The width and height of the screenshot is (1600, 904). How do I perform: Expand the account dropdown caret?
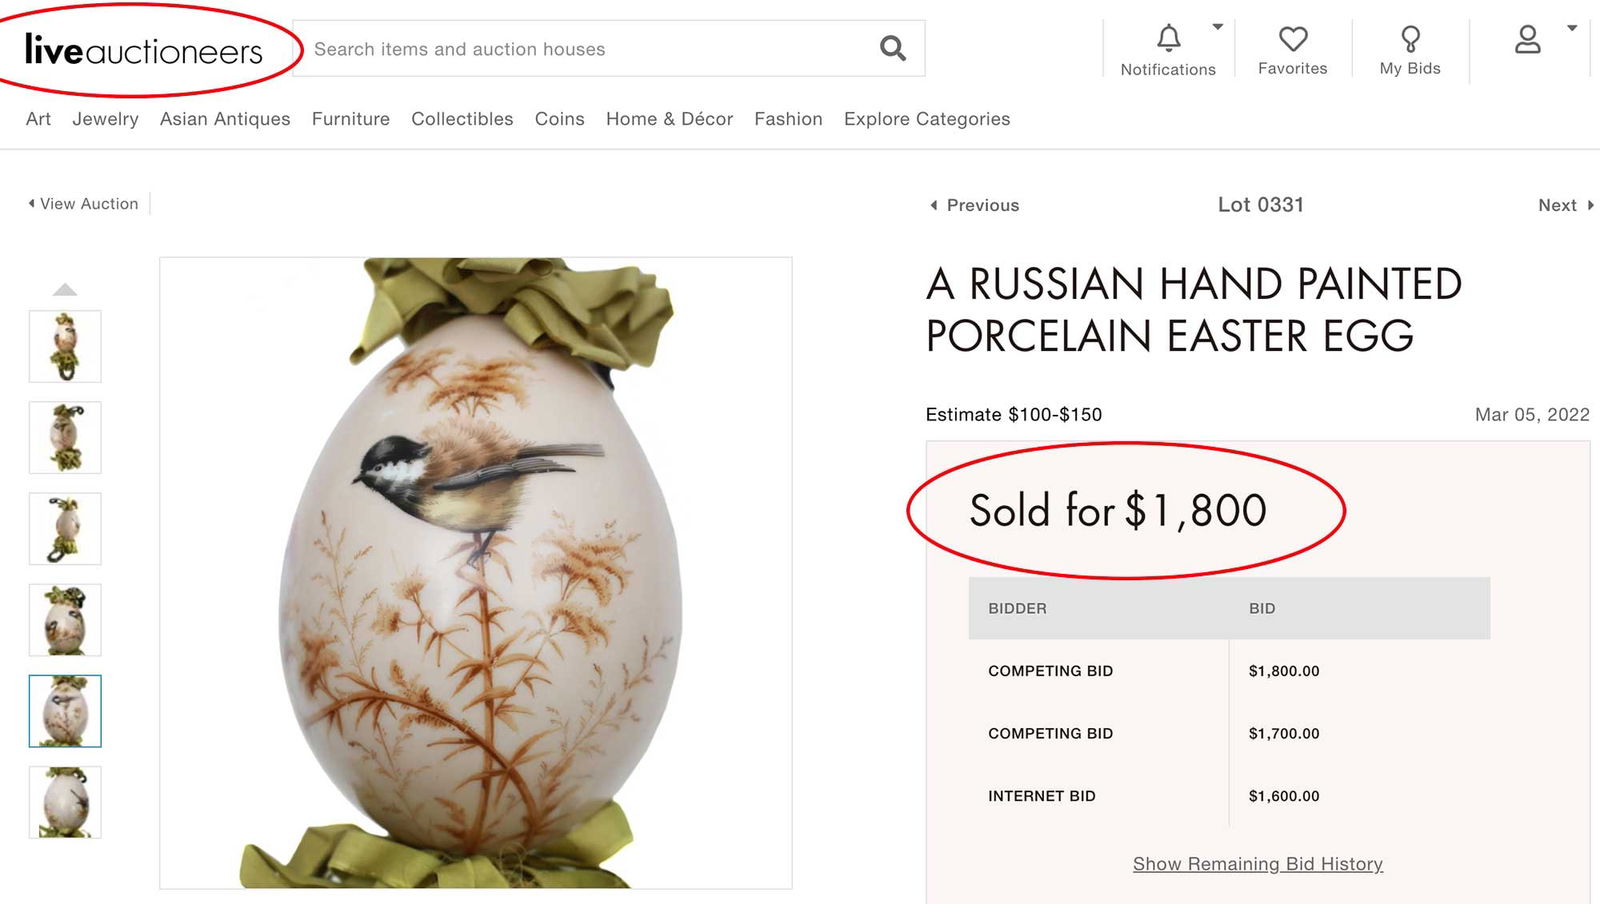click(x=1571, y=27)
